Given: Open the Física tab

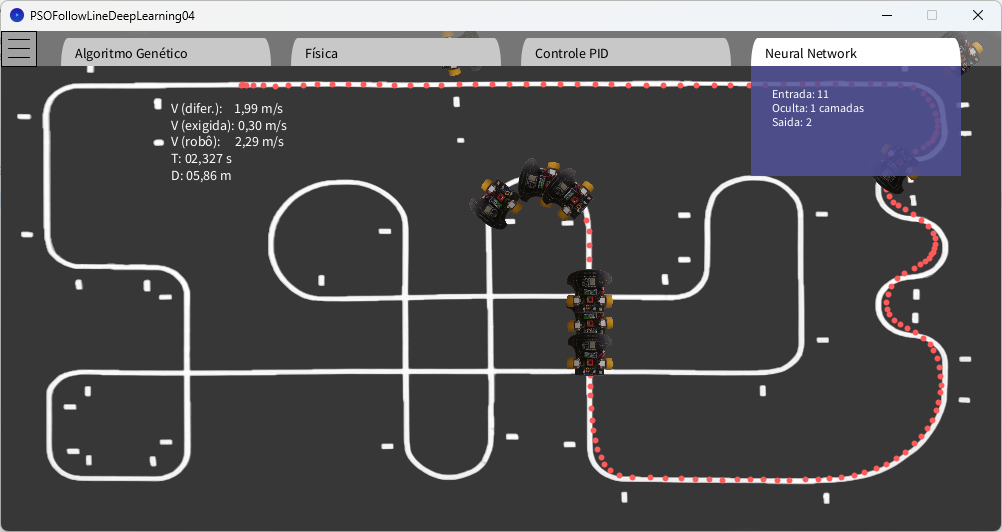Looking at the screenshot, I should (x=396, y=52).
